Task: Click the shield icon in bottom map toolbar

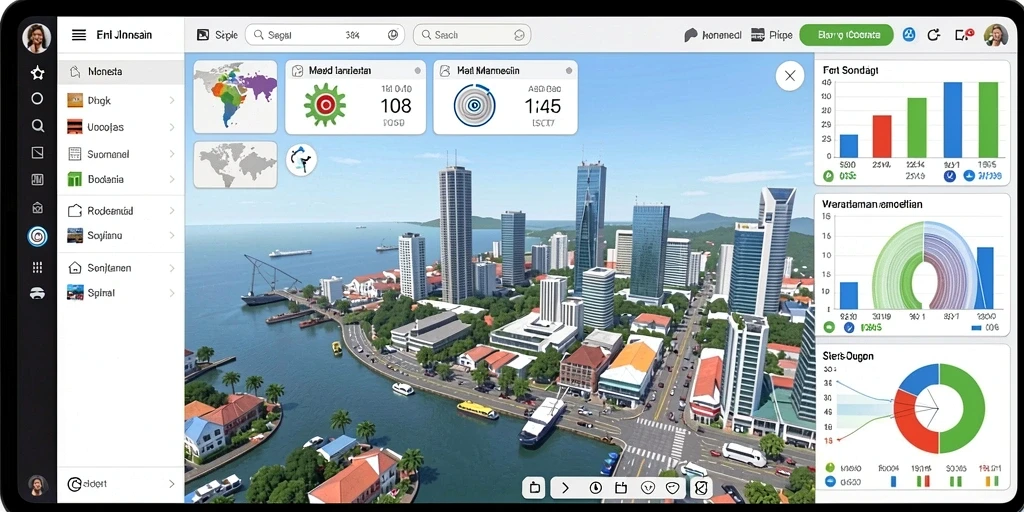Action: click(672, 488)
